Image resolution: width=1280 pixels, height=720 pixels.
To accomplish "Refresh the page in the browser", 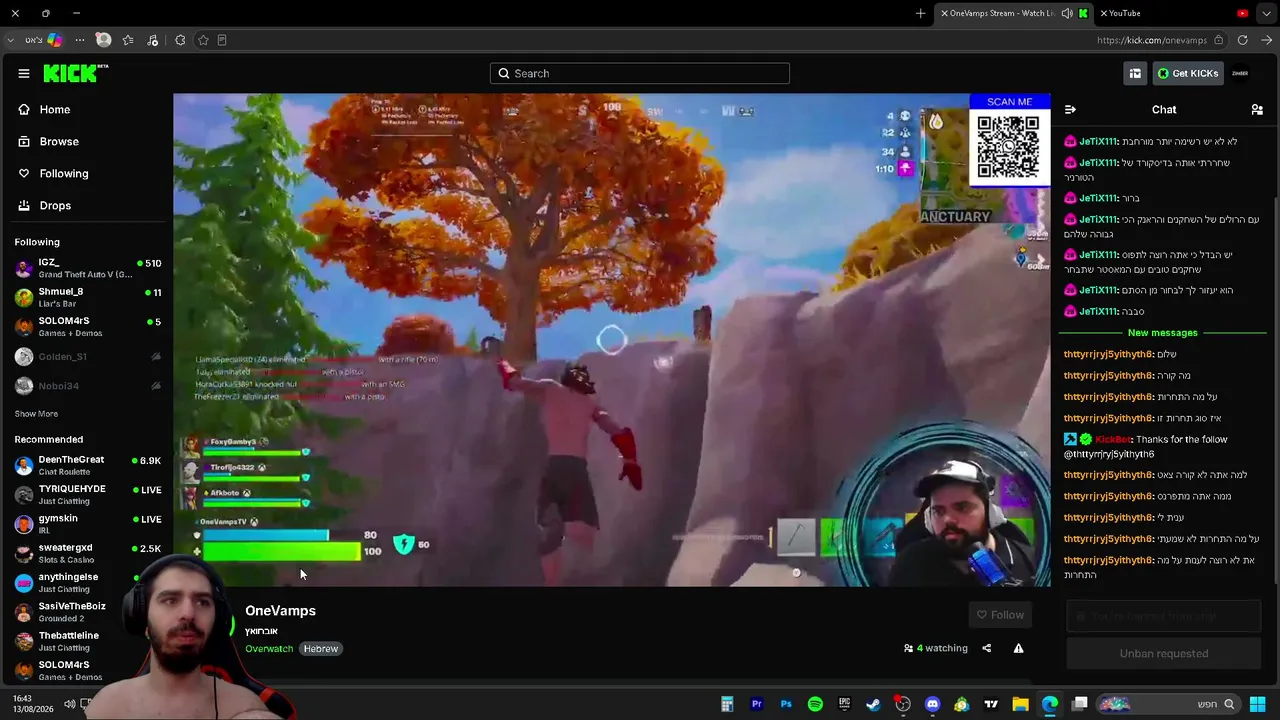I will tap(1242, 40).
